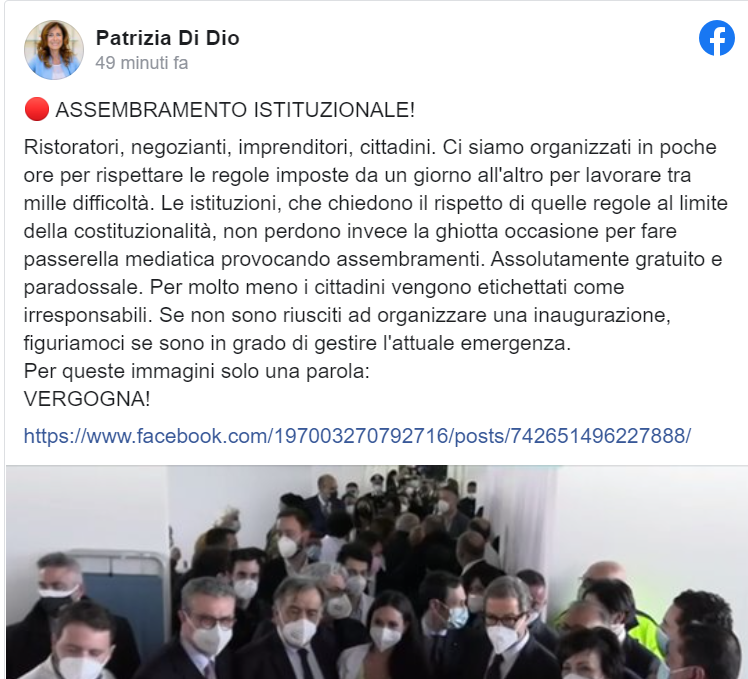Open the crowded corridor photo thumbnail
Screen dimensions: 748x679
click(x=376, y=572)
